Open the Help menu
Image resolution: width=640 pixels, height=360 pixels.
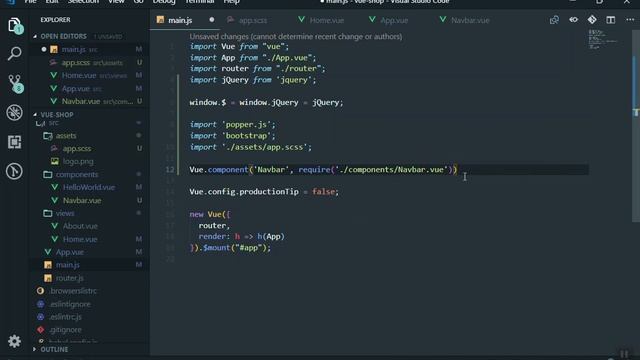point(231,2)
